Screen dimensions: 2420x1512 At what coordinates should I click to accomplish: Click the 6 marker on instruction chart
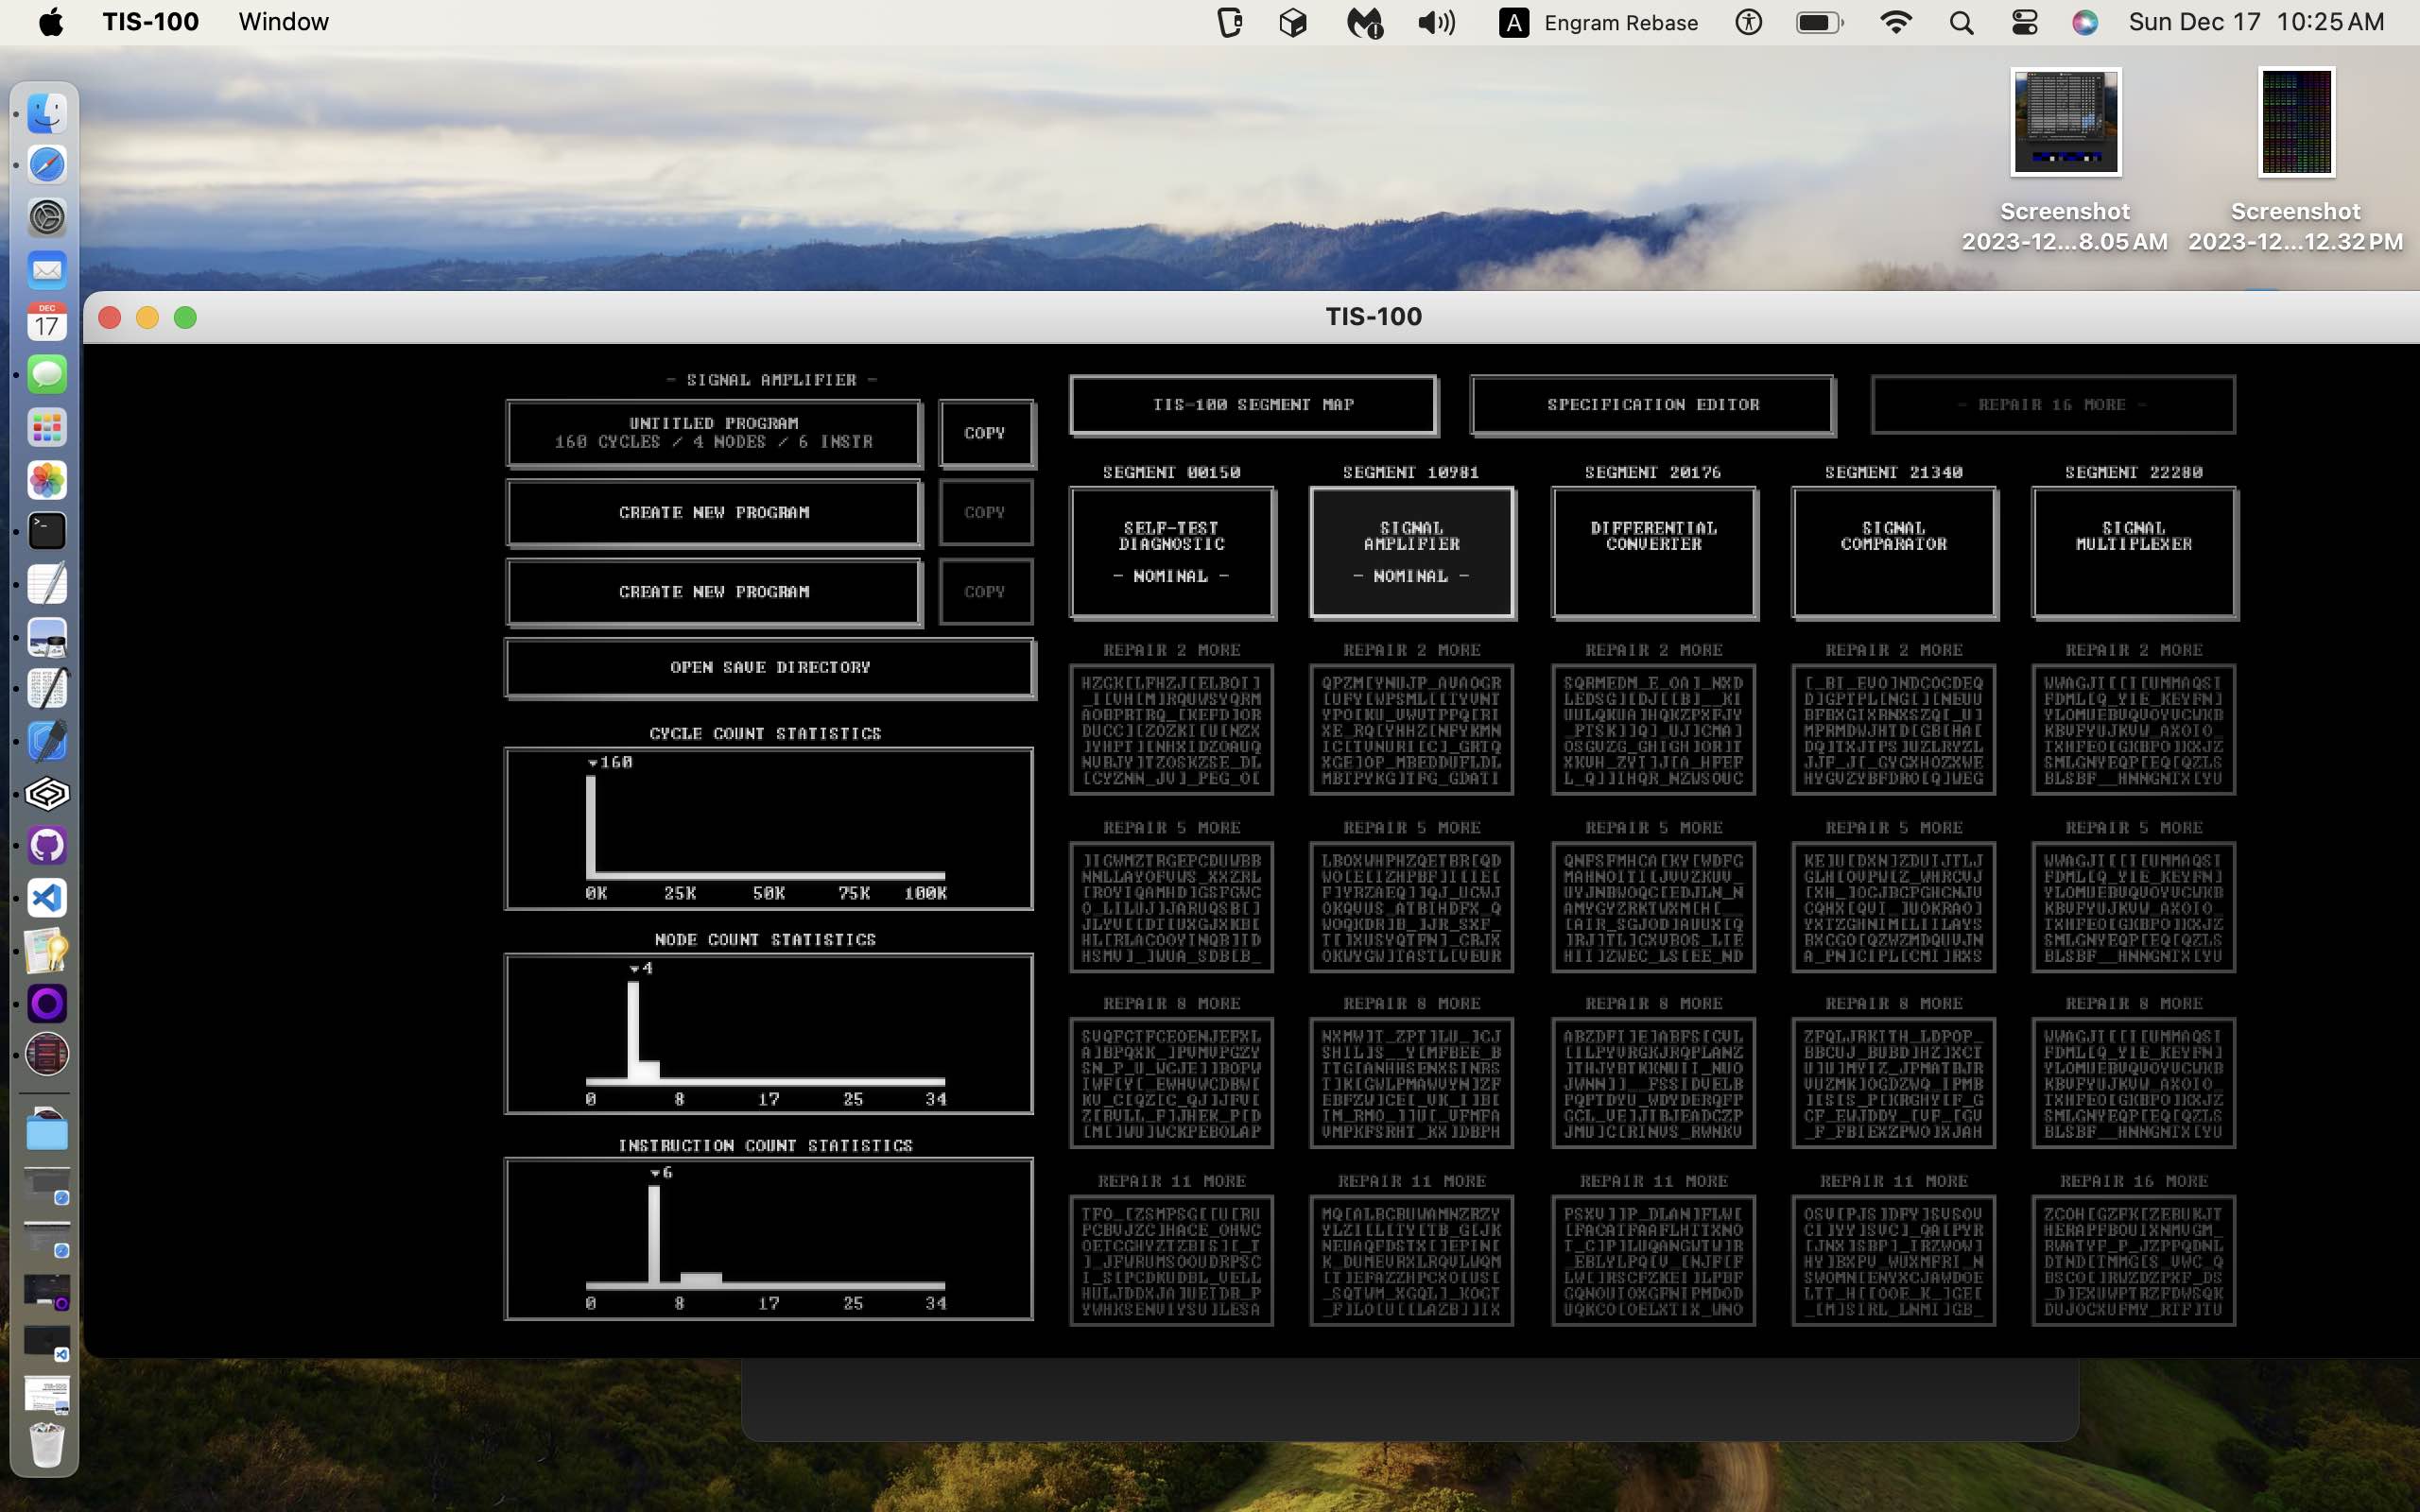(661, 1172)
